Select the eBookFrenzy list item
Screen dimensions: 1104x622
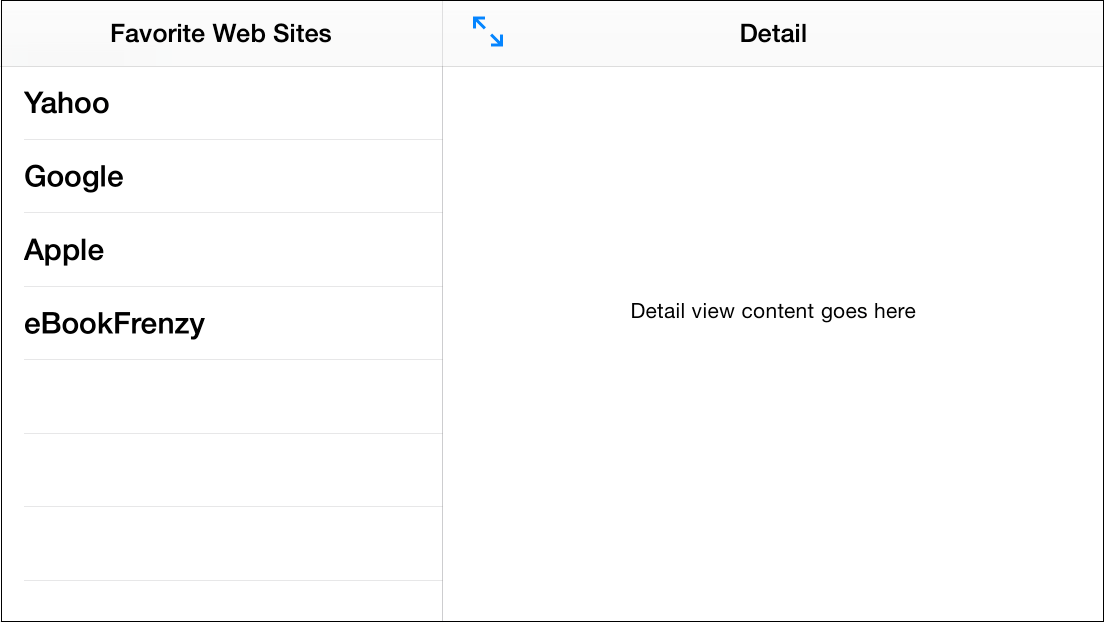tap(114, 324)
